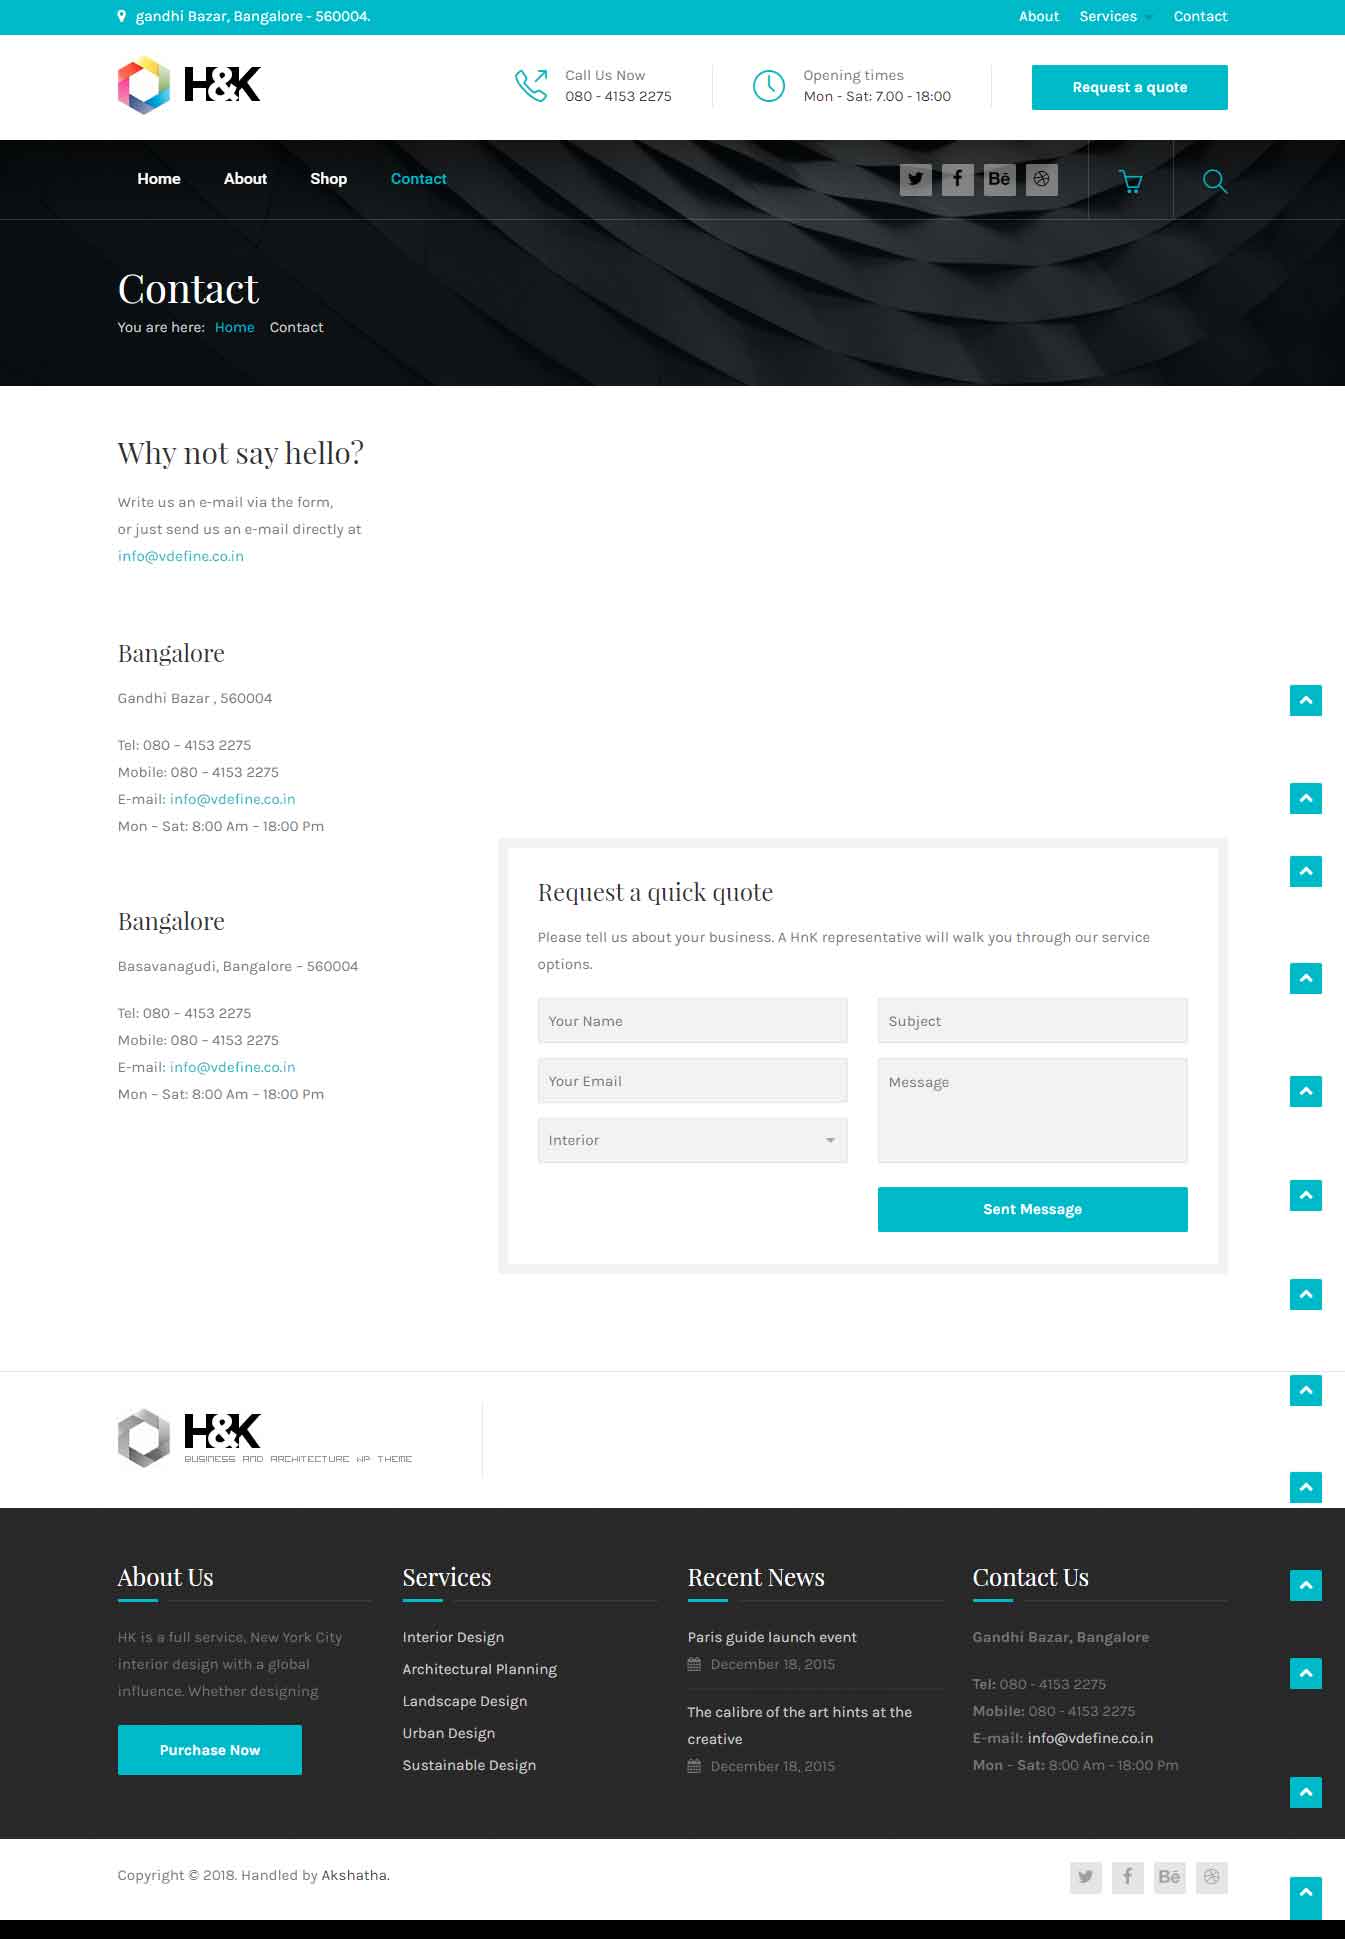The image size is (1345, 1939).
Task: Open Home breadcrumb link
Action: coord(234,328)
